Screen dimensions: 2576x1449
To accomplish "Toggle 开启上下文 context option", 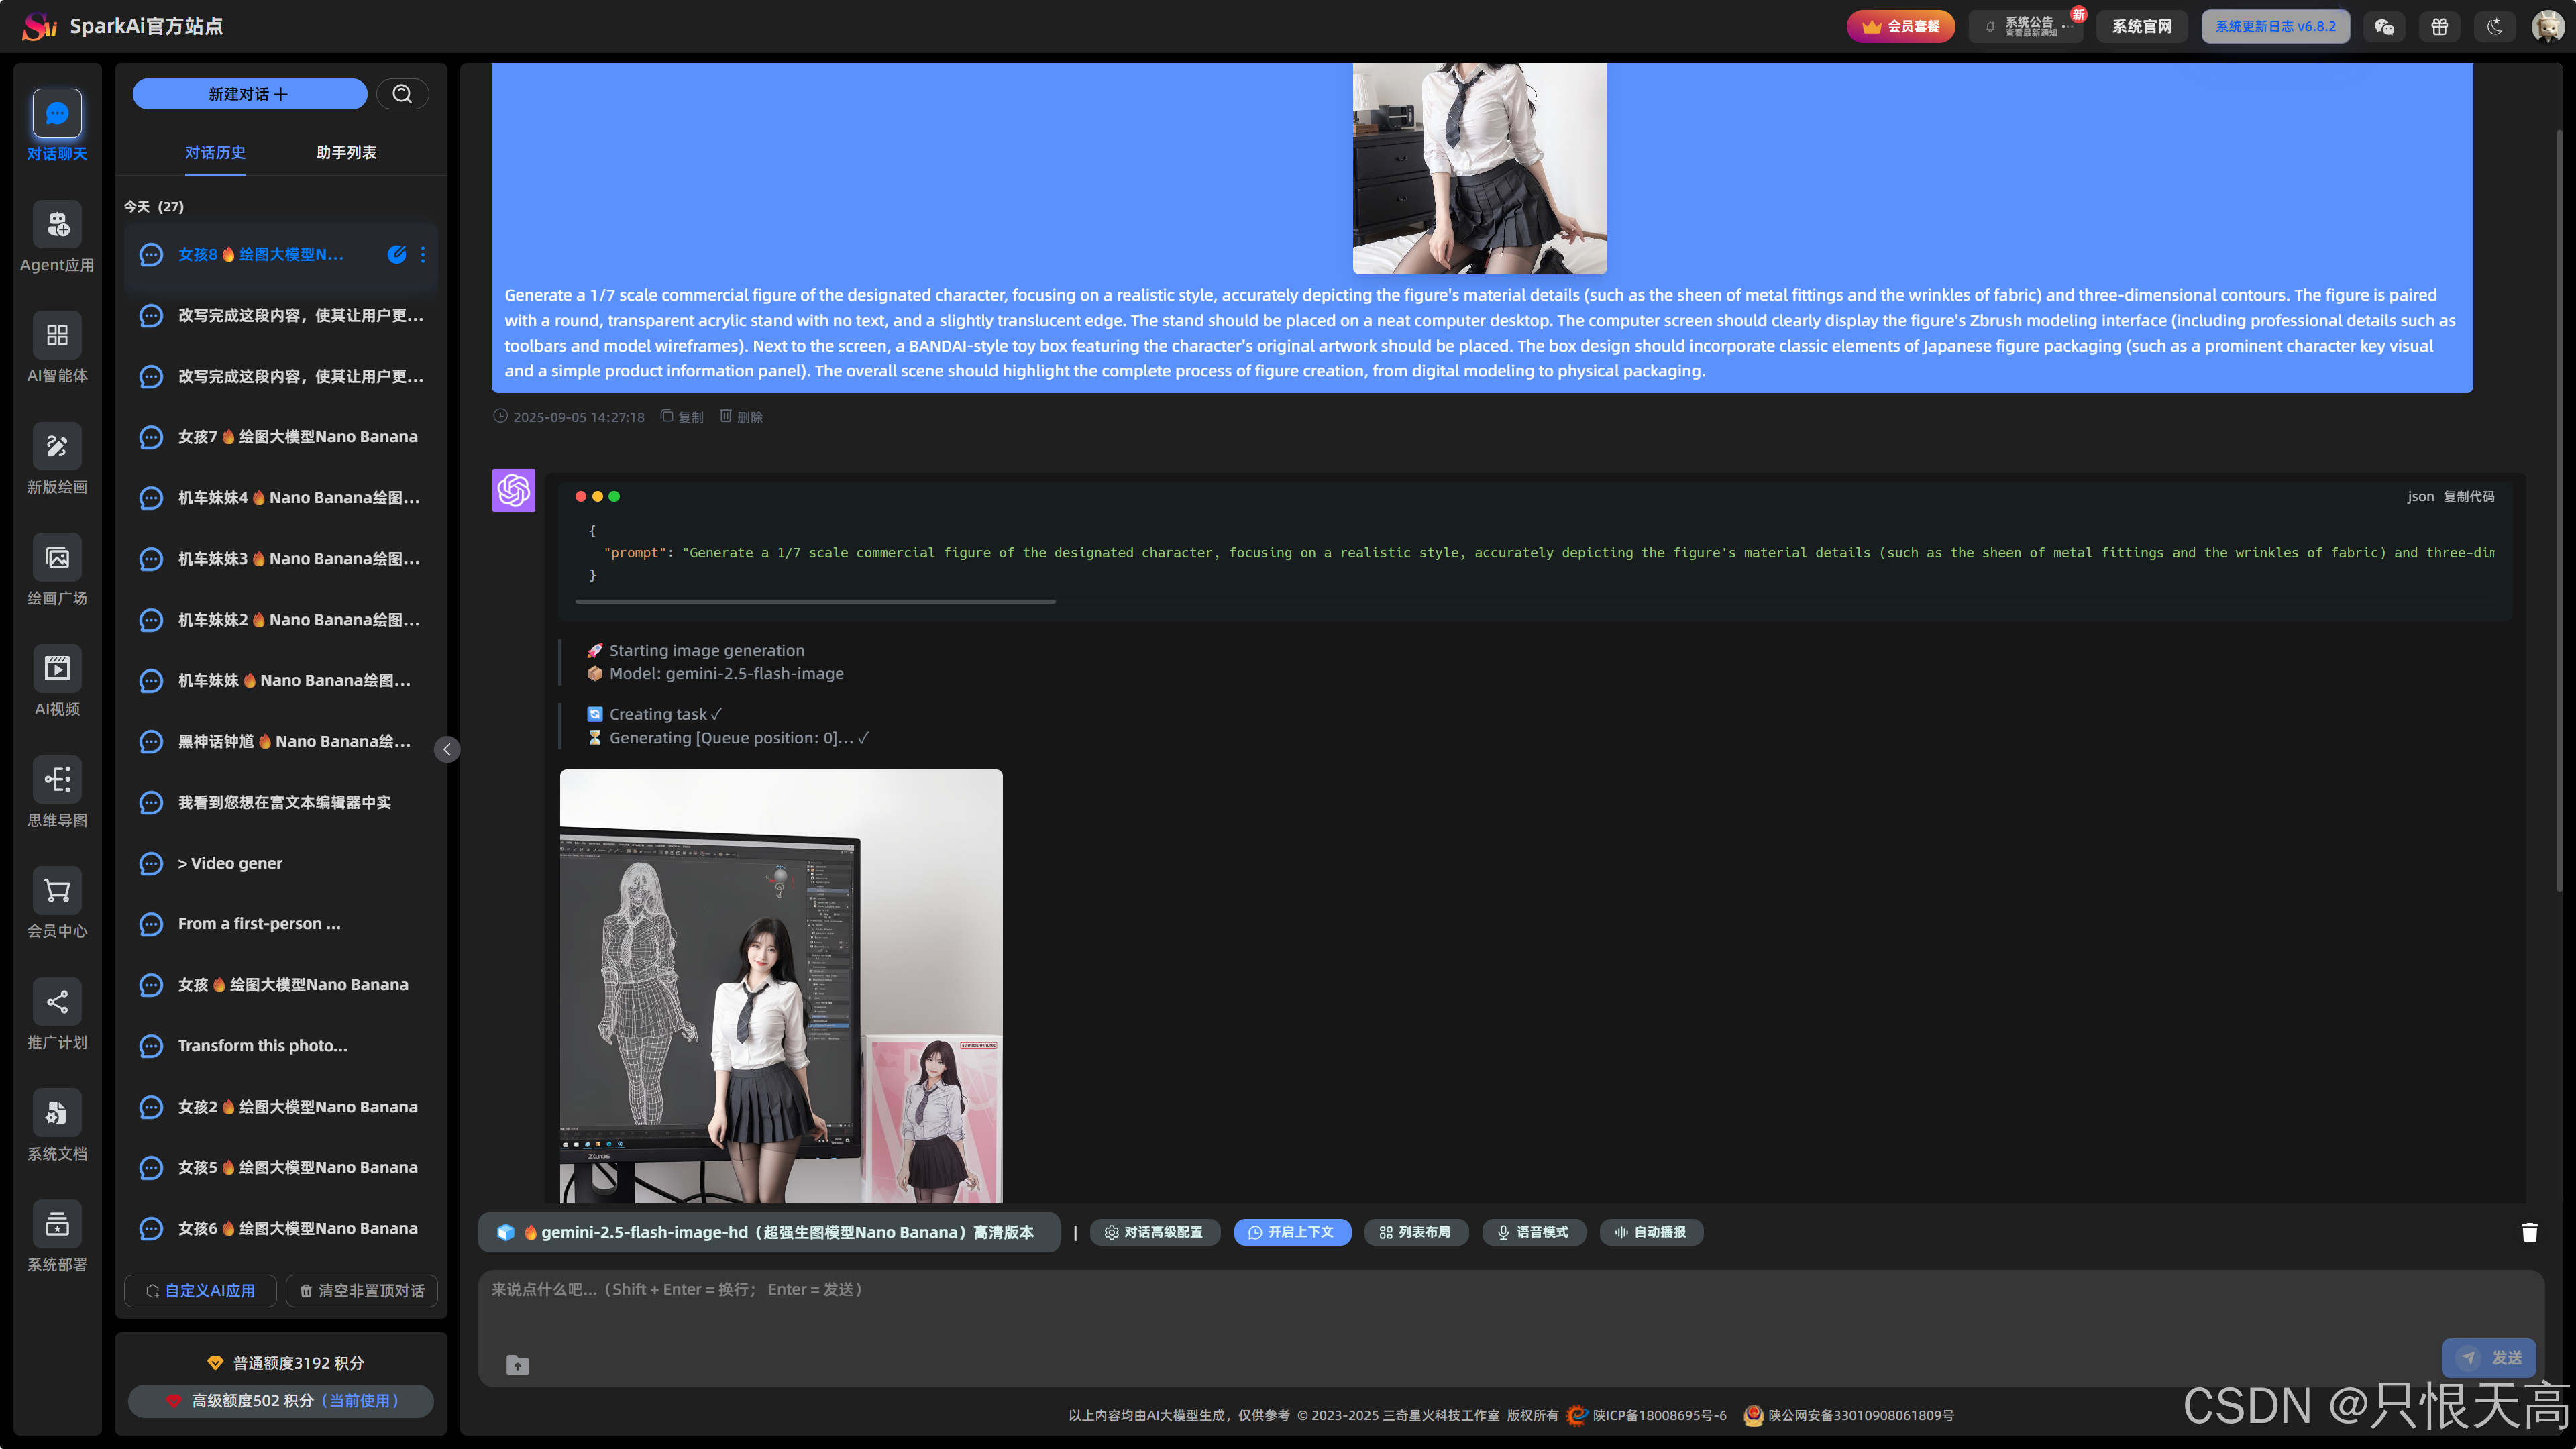I will point(1292,1232).
